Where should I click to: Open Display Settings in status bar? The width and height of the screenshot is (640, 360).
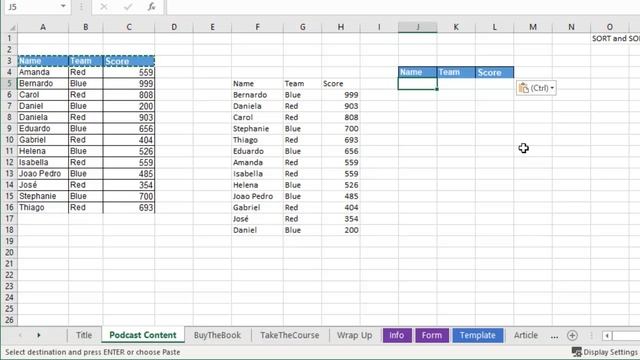coord(605,352)
